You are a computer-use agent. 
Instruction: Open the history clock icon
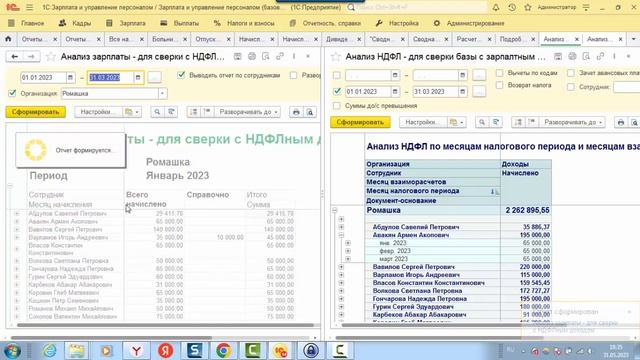tap(512, 7)
